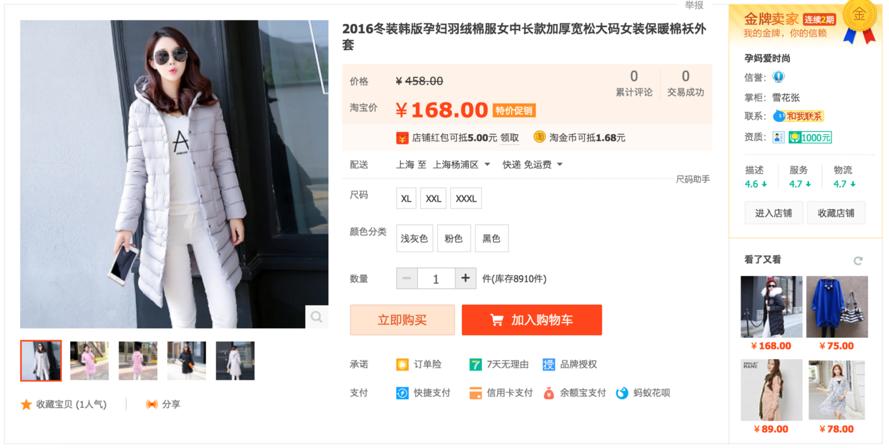Select size XXXL
The width and height of the screenshot is (889, 448).
[x=466, y=198]
